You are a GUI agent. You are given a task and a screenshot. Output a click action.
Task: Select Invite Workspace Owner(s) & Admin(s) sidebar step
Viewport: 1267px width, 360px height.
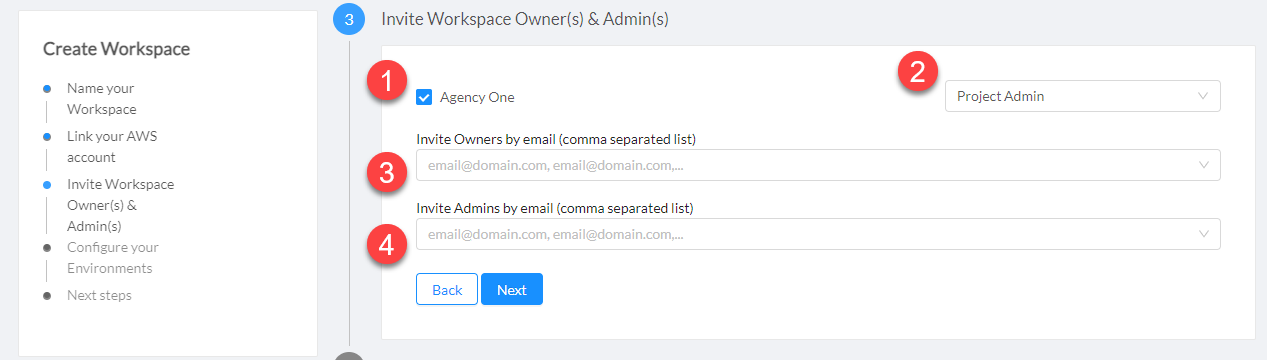click(x=120, y=205)
